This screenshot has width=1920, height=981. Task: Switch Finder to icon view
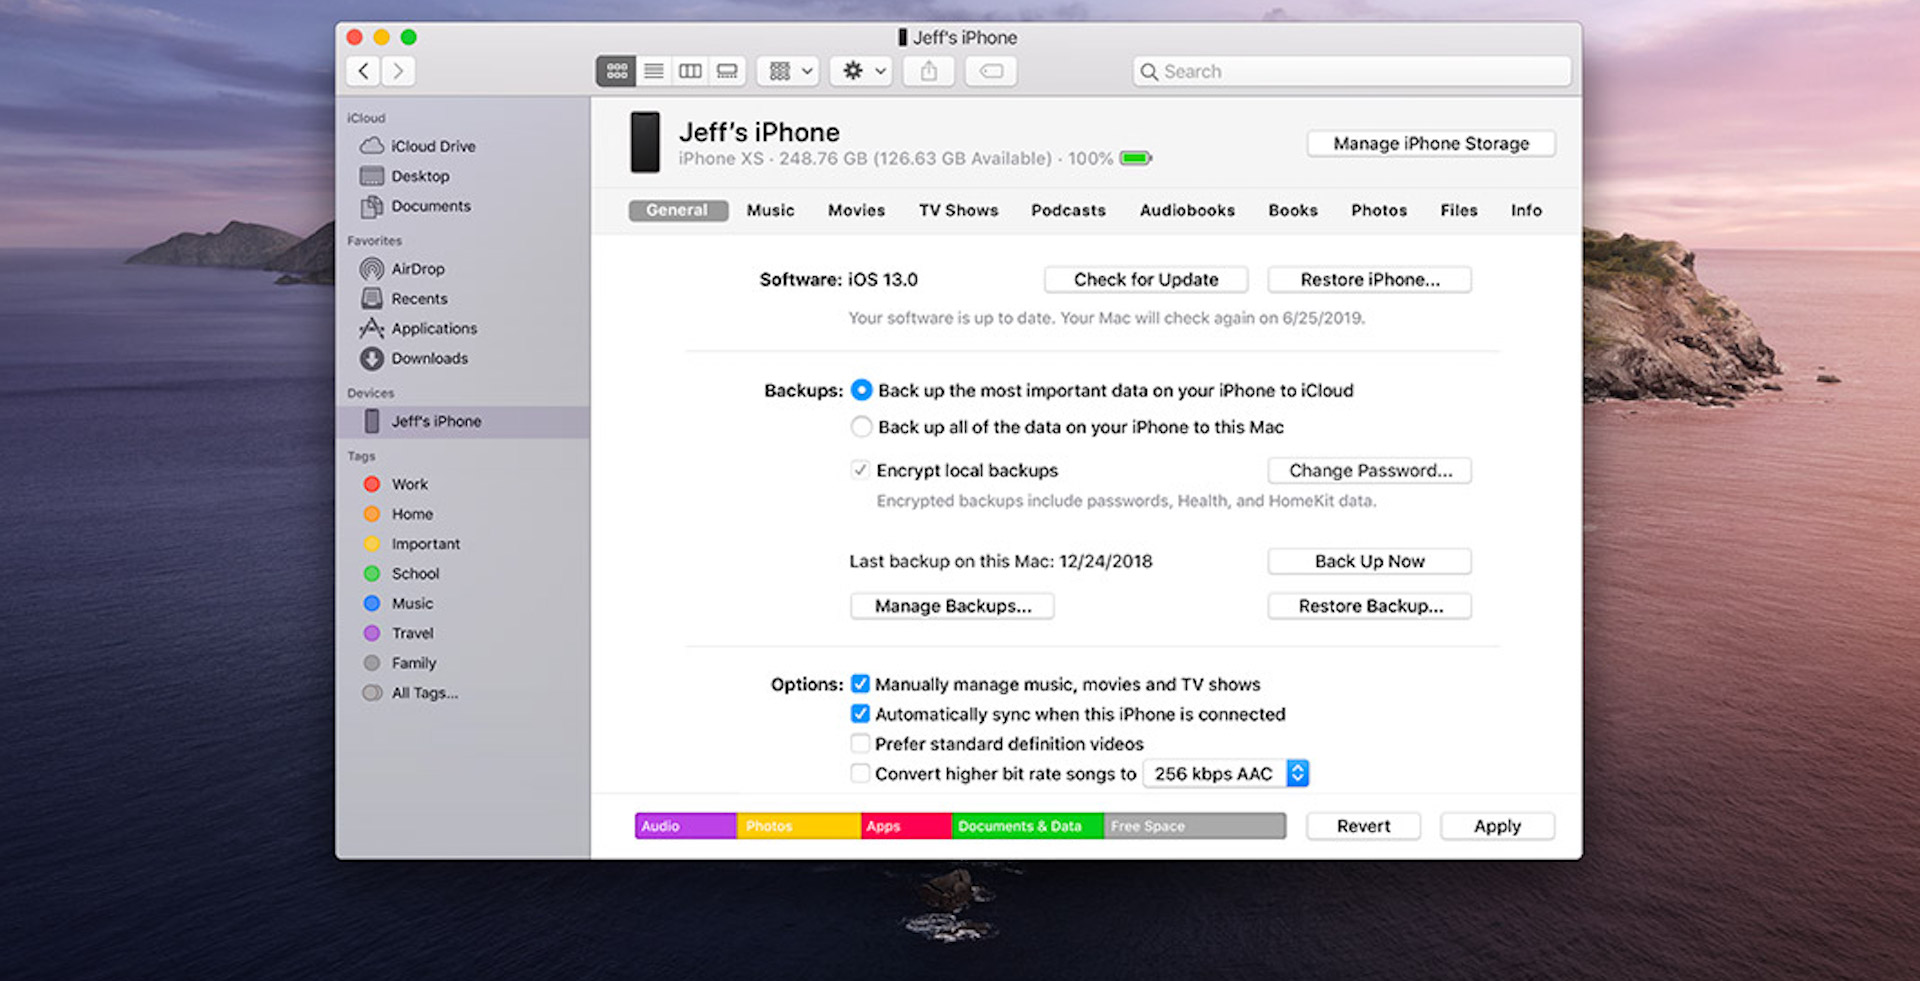click(616, 71)
